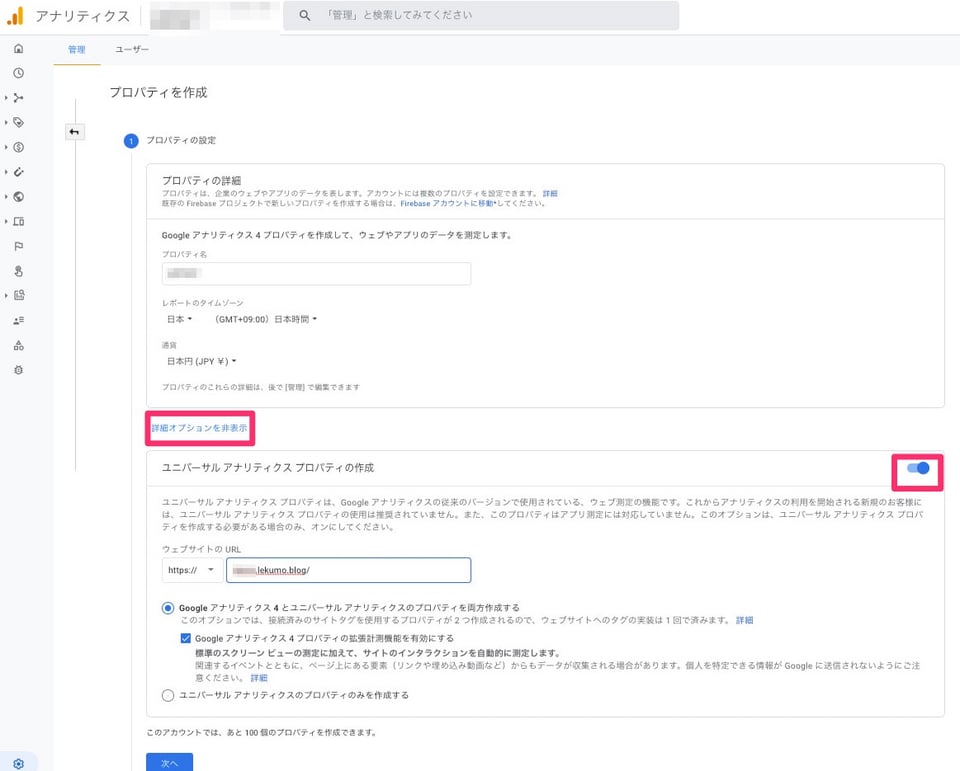Open the 日本 country dropdown
This screenshot has width=960, height=771.
click(179, 319)
